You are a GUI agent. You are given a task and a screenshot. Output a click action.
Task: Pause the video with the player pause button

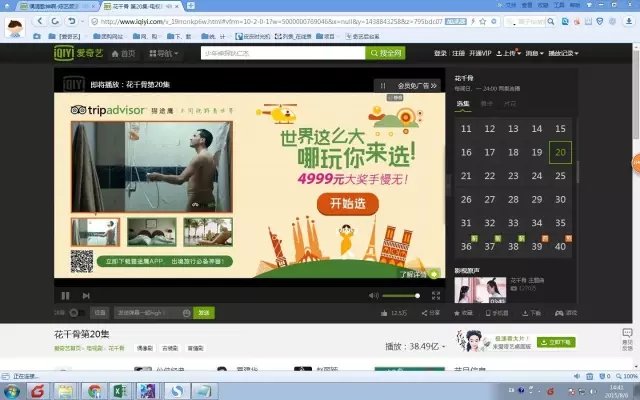(x=66, y=296)
